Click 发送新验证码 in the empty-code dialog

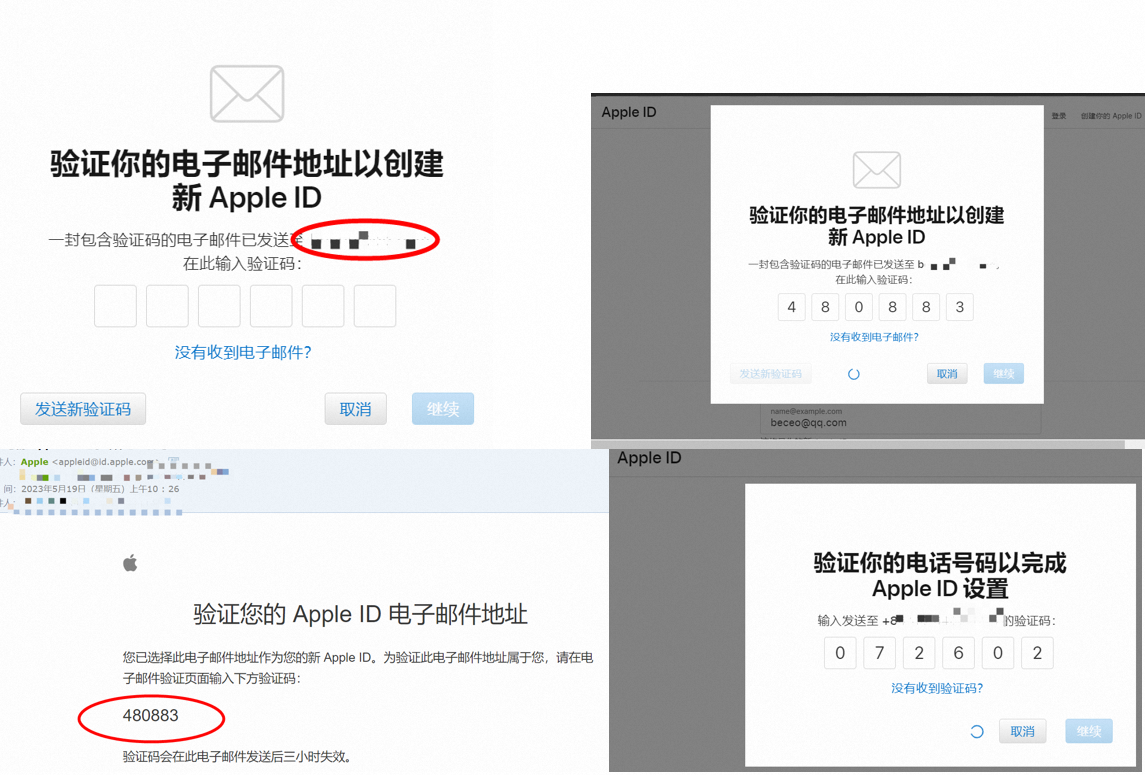pyautogui.click(x=83, y=409)
